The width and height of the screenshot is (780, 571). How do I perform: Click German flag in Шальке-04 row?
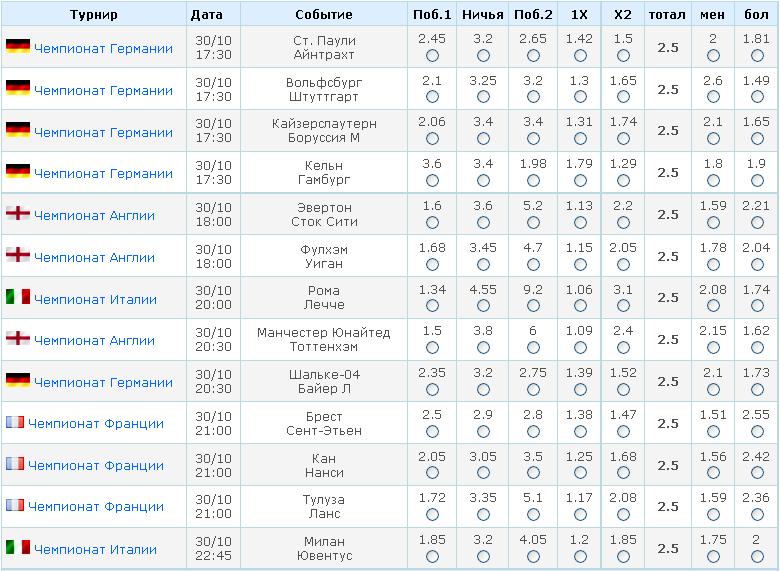[18, 380]
